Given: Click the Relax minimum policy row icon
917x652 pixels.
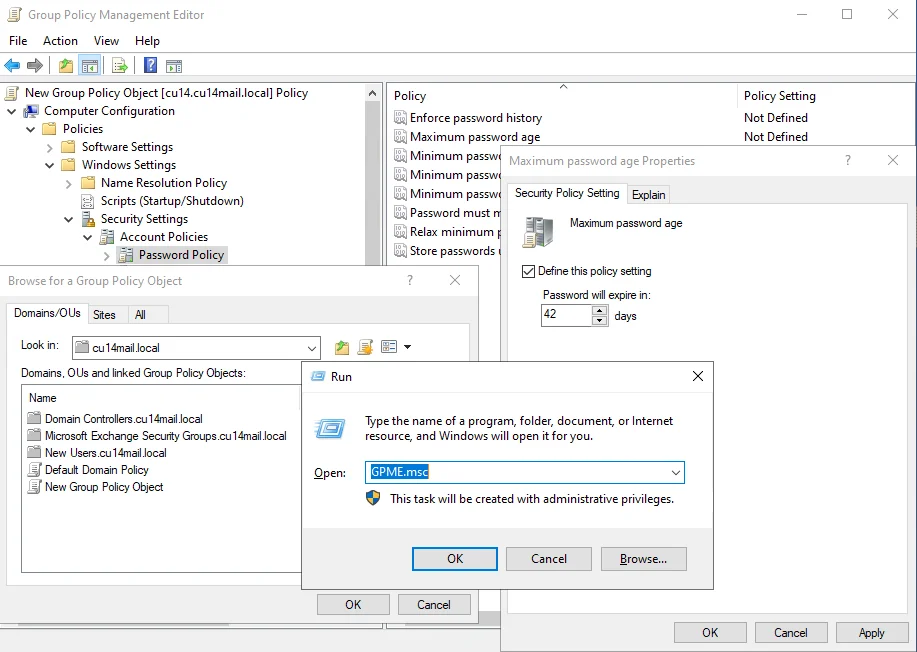Looking at the screenshot, I should (x=400, y=232).
